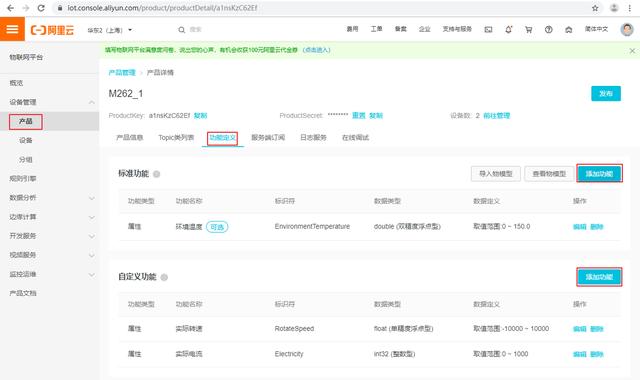
Task: Switch language via 简体中文
Action: (596, 29)
